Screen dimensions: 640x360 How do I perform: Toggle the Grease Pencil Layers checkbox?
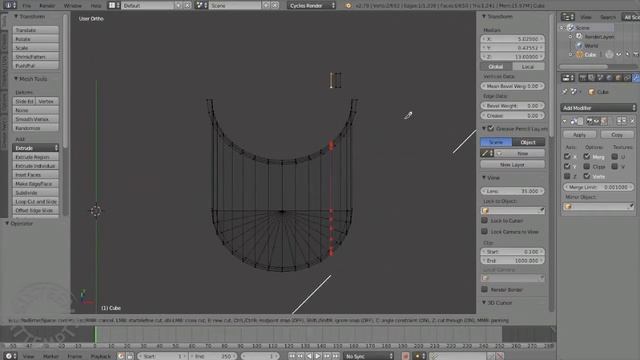point(491,129)
